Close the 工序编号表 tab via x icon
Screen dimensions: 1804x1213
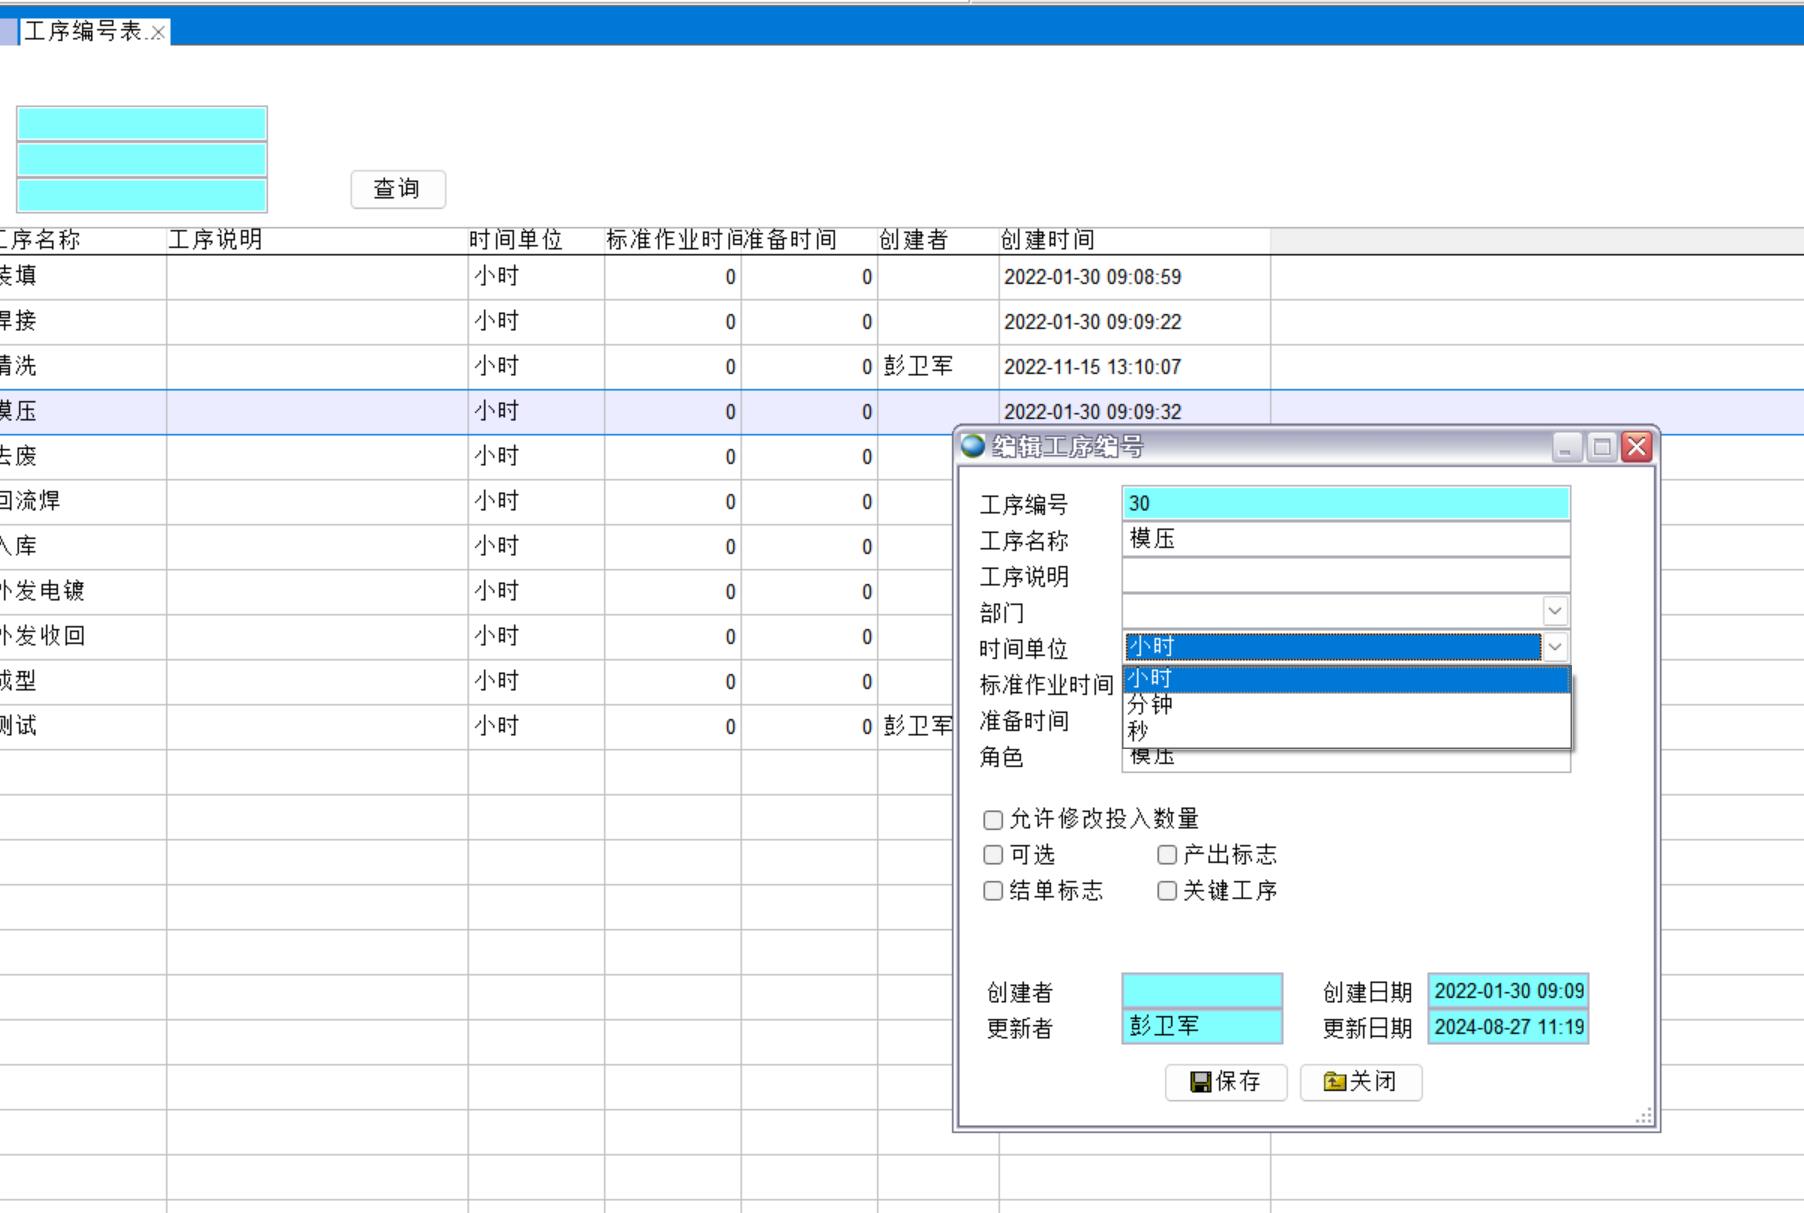point(158,33)
